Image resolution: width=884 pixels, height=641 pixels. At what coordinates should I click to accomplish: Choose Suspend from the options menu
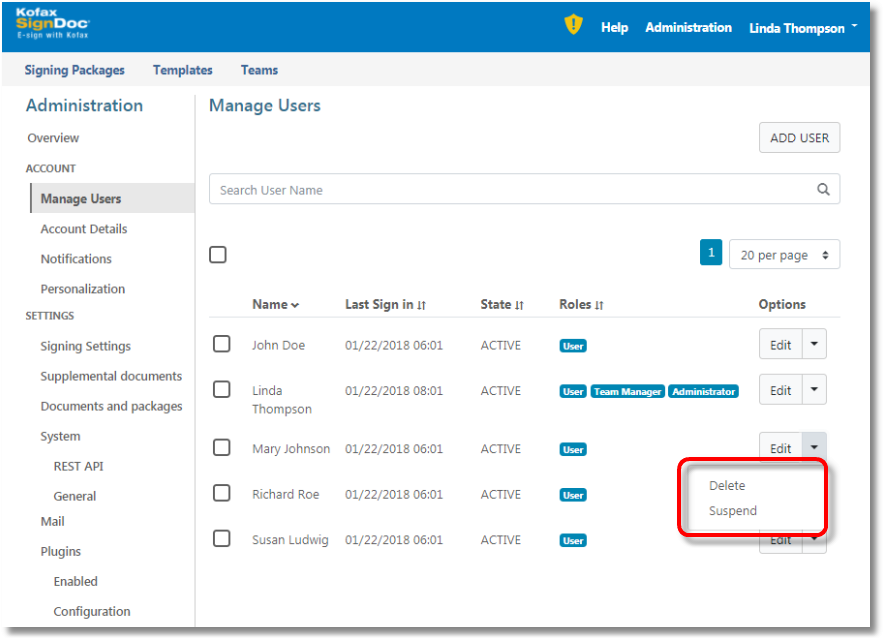coord(733,511)
